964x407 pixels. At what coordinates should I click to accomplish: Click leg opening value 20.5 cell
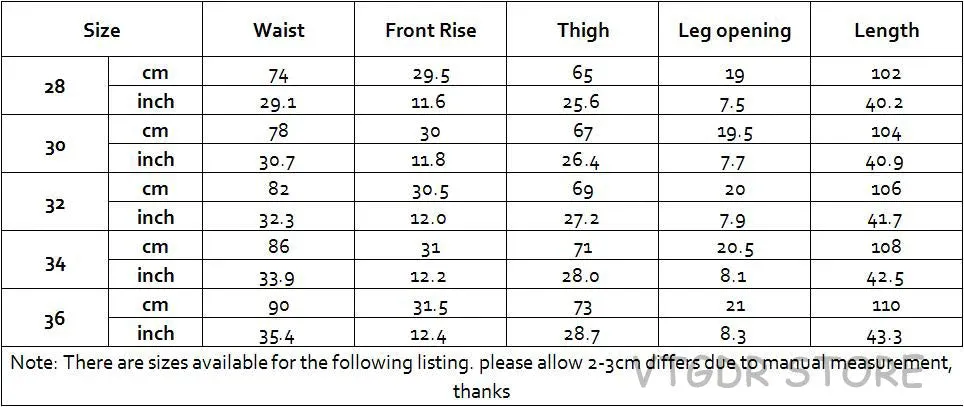[x=734, y=245]
